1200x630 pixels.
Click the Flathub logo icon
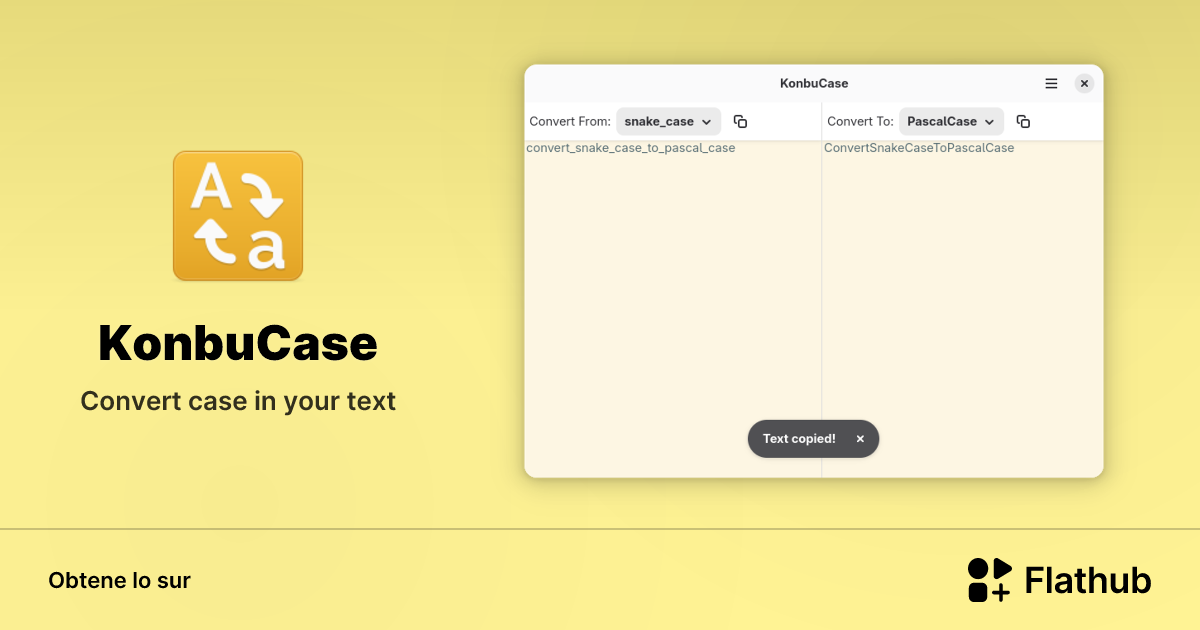pos(988,579)
